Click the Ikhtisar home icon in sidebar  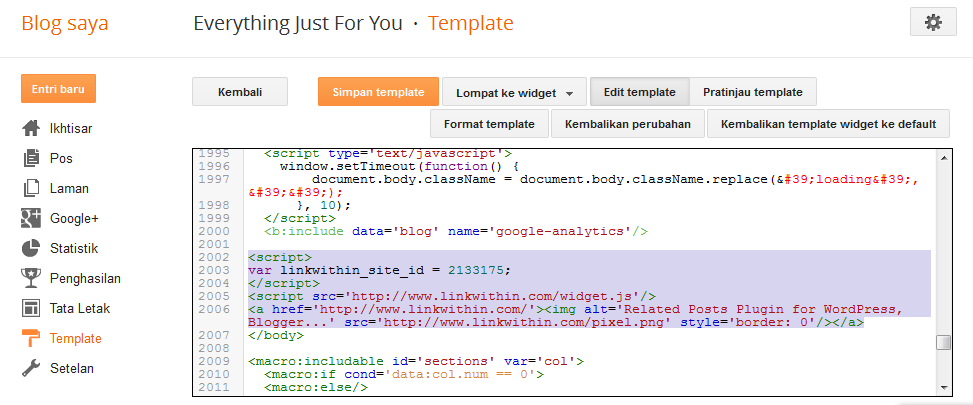(31, 129)
